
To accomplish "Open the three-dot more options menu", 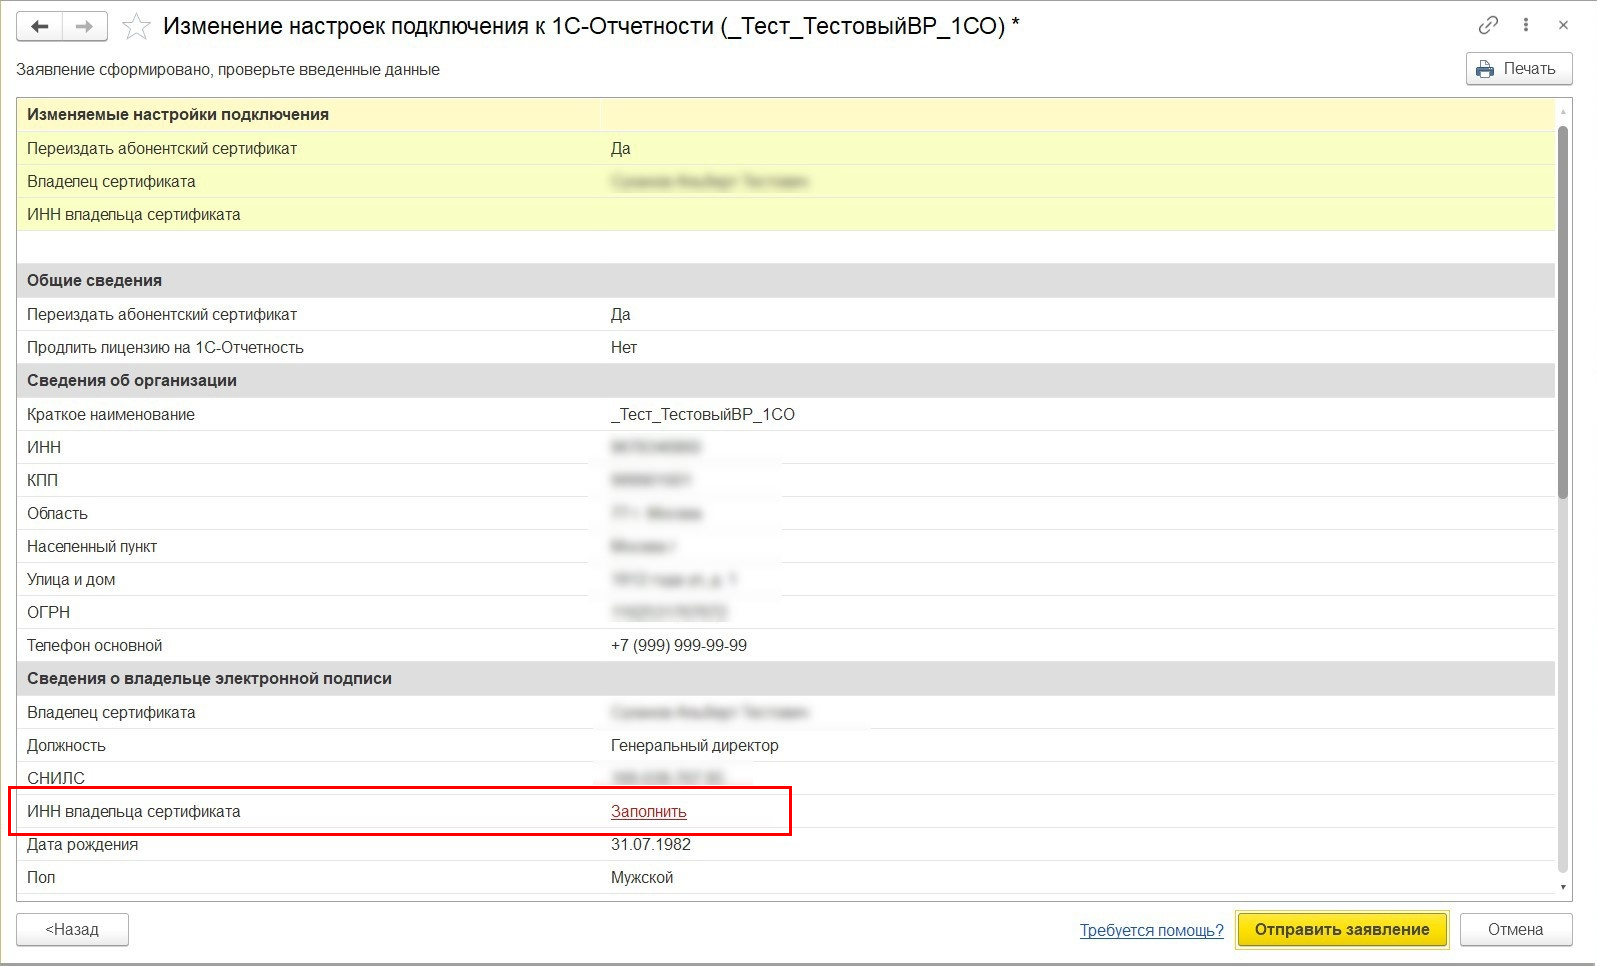I will (1526, 25).
